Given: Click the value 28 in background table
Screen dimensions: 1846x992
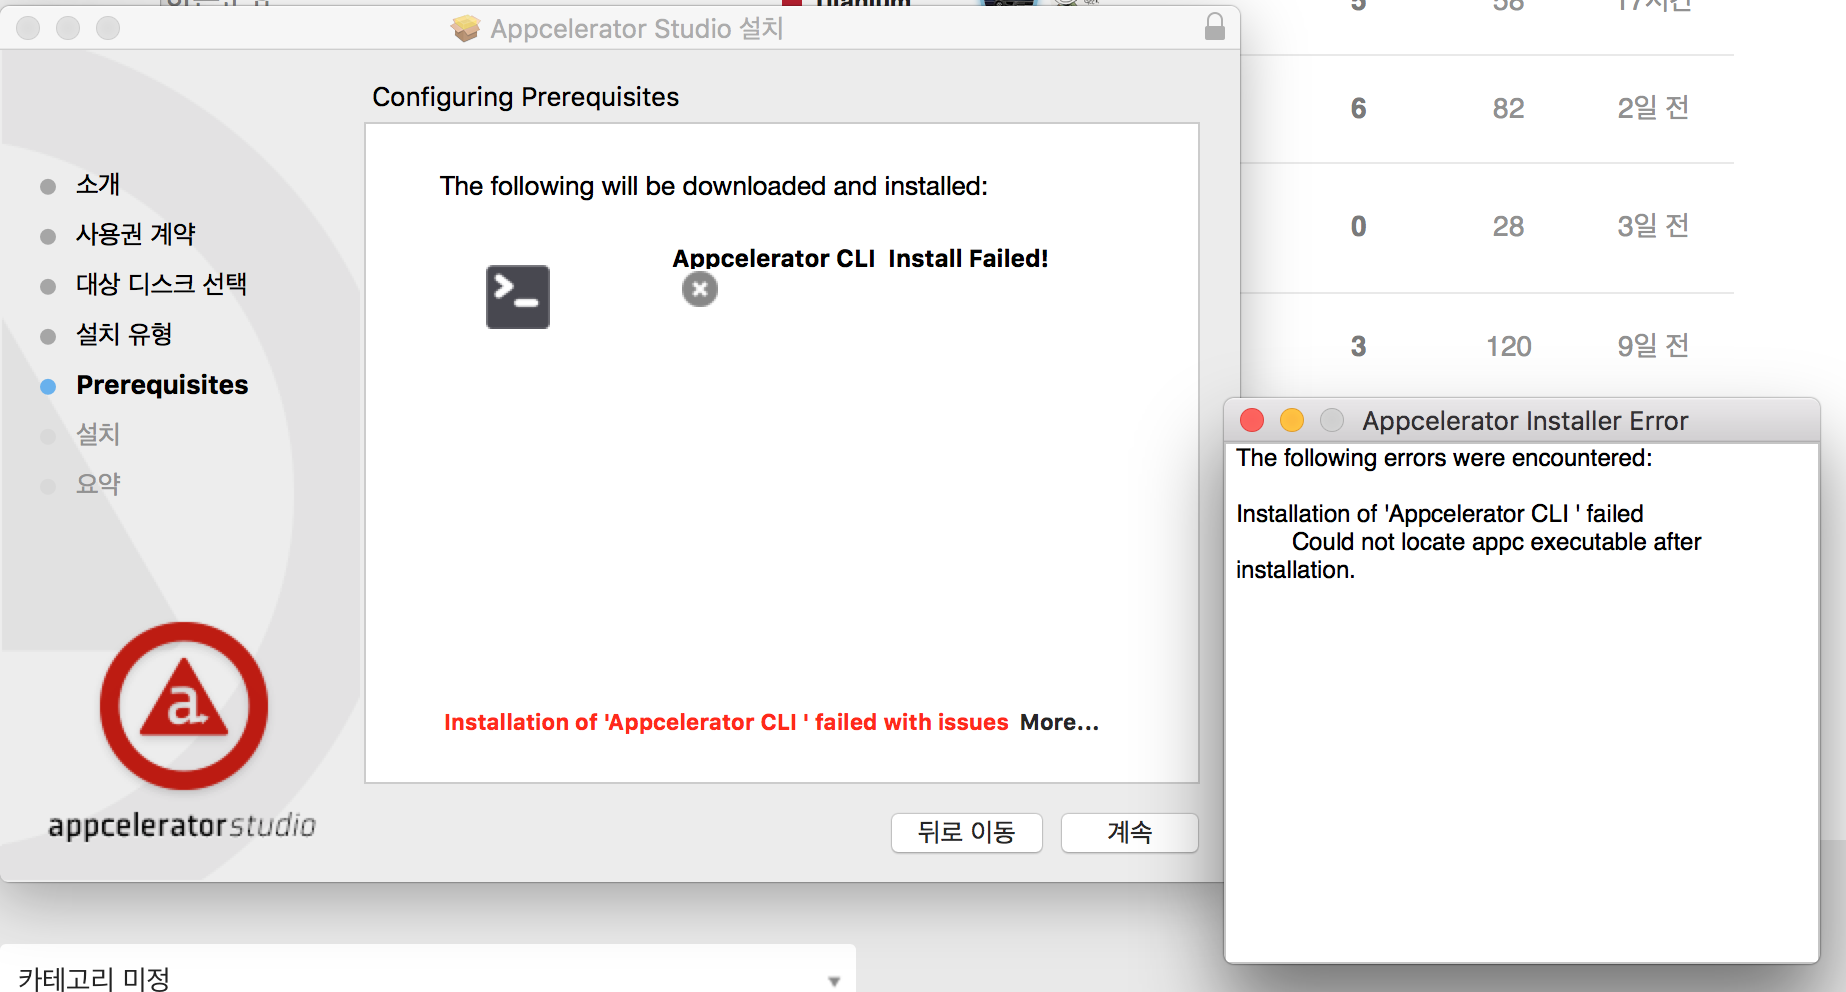Looking at the screenshot, I should 1508,226.
